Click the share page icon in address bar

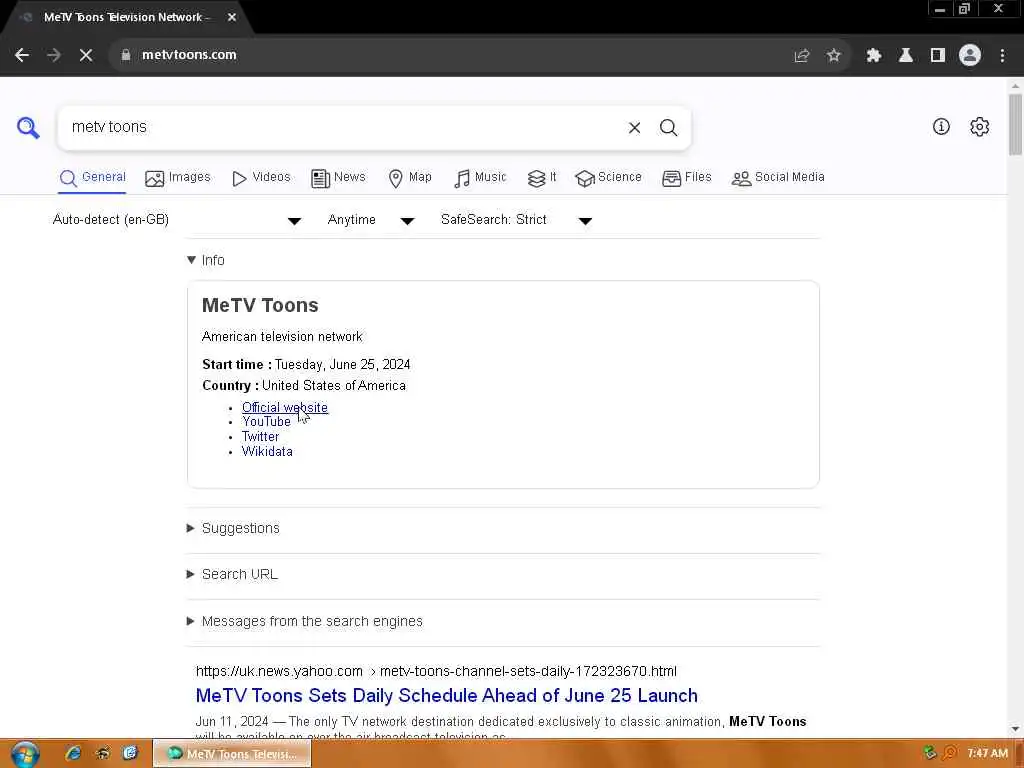pyautogui.click(x=801, y=56)
